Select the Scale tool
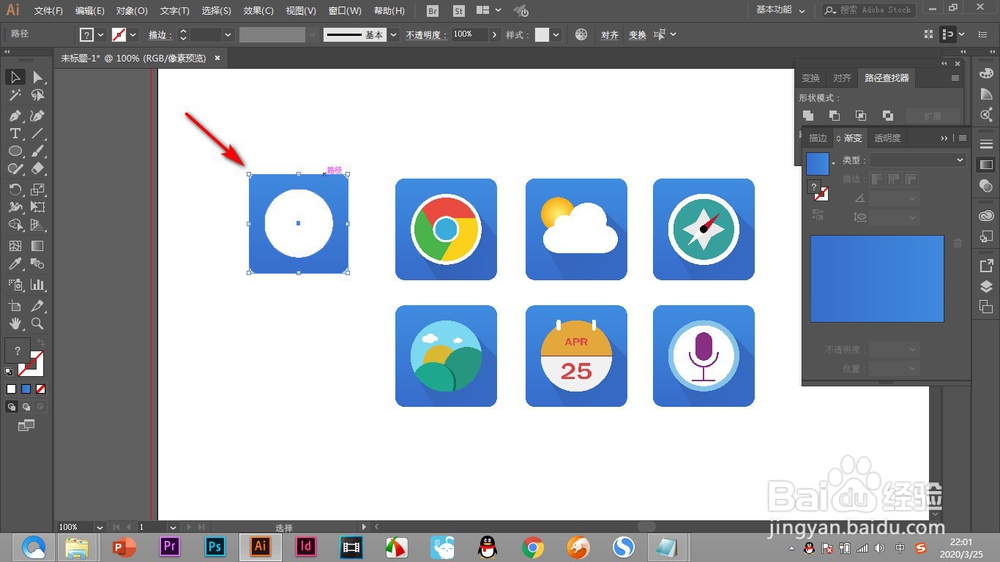The image size is (1000, 562). click(38, 189)
